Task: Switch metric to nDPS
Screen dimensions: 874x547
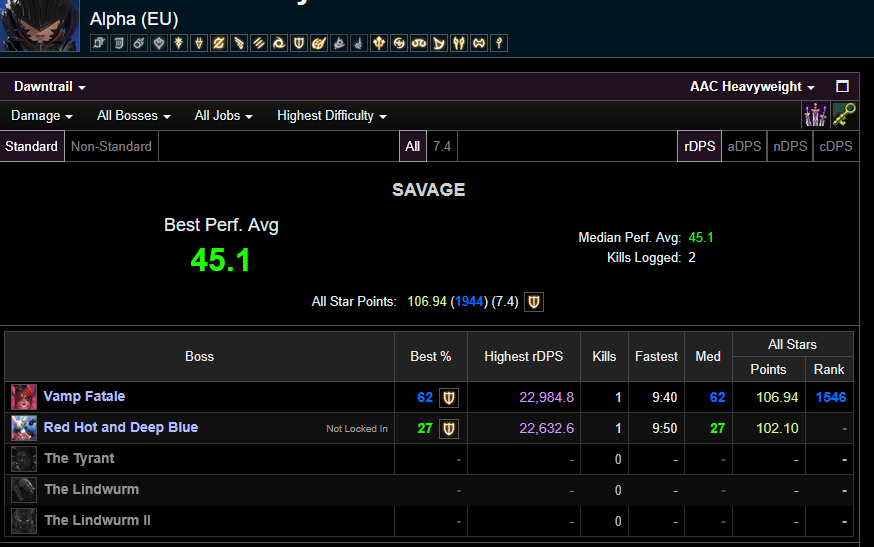Action: pyautogui.click(x=790, y=146)
